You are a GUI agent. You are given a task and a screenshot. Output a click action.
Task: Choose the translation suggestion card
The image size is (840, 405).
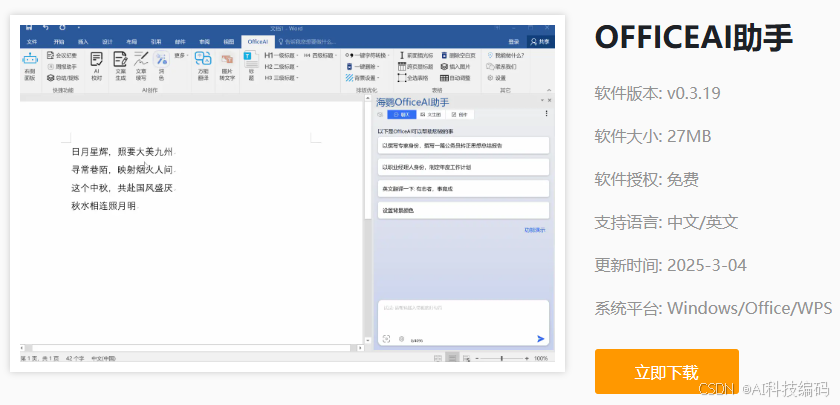463,189
